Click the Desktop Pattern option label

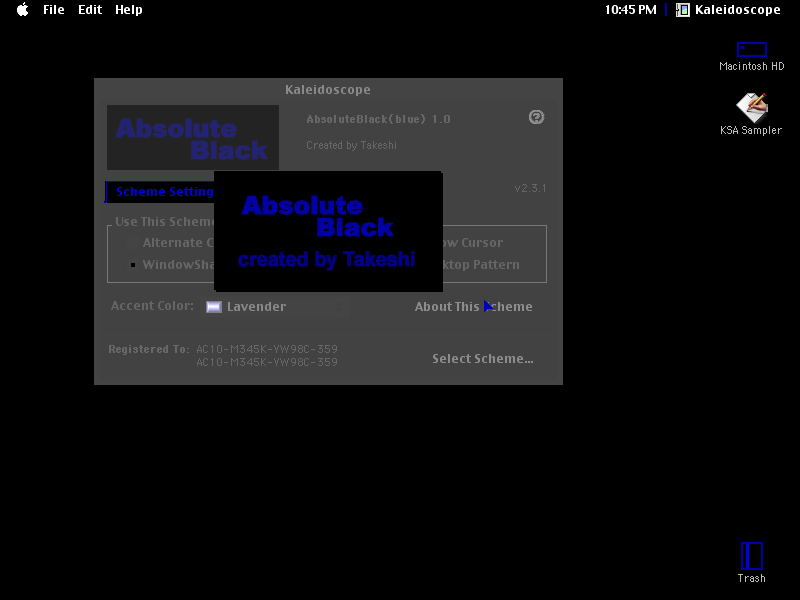(481, 265)
